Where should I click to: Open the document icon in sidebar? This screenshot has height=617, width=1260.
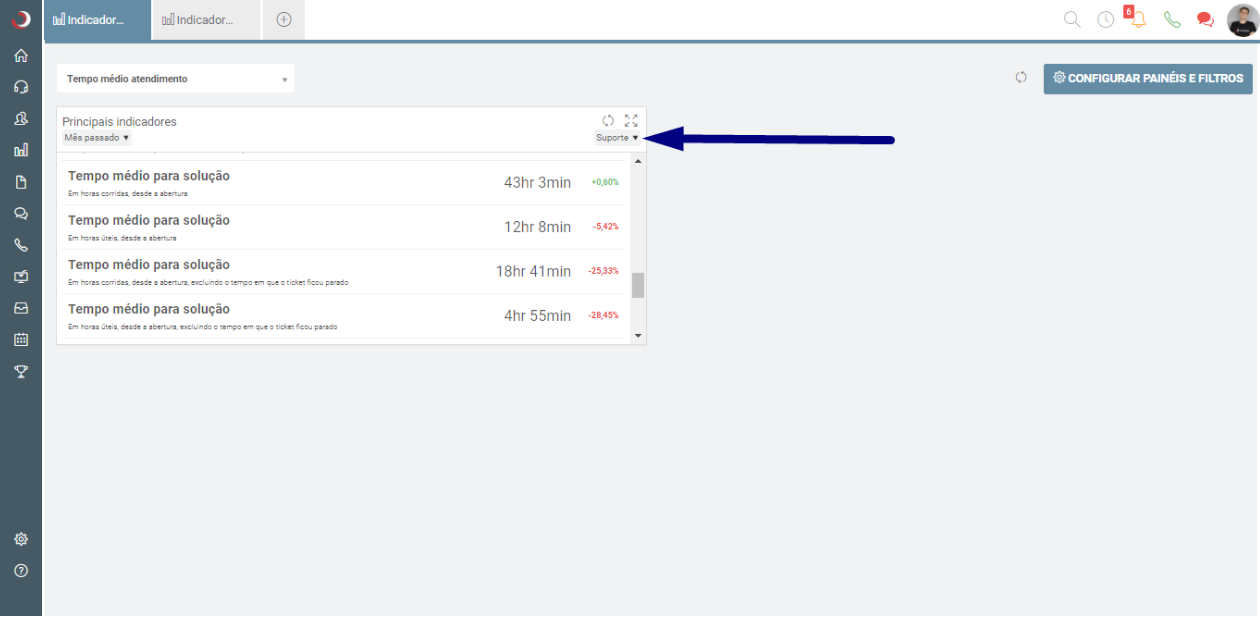(x=21, y=182)
